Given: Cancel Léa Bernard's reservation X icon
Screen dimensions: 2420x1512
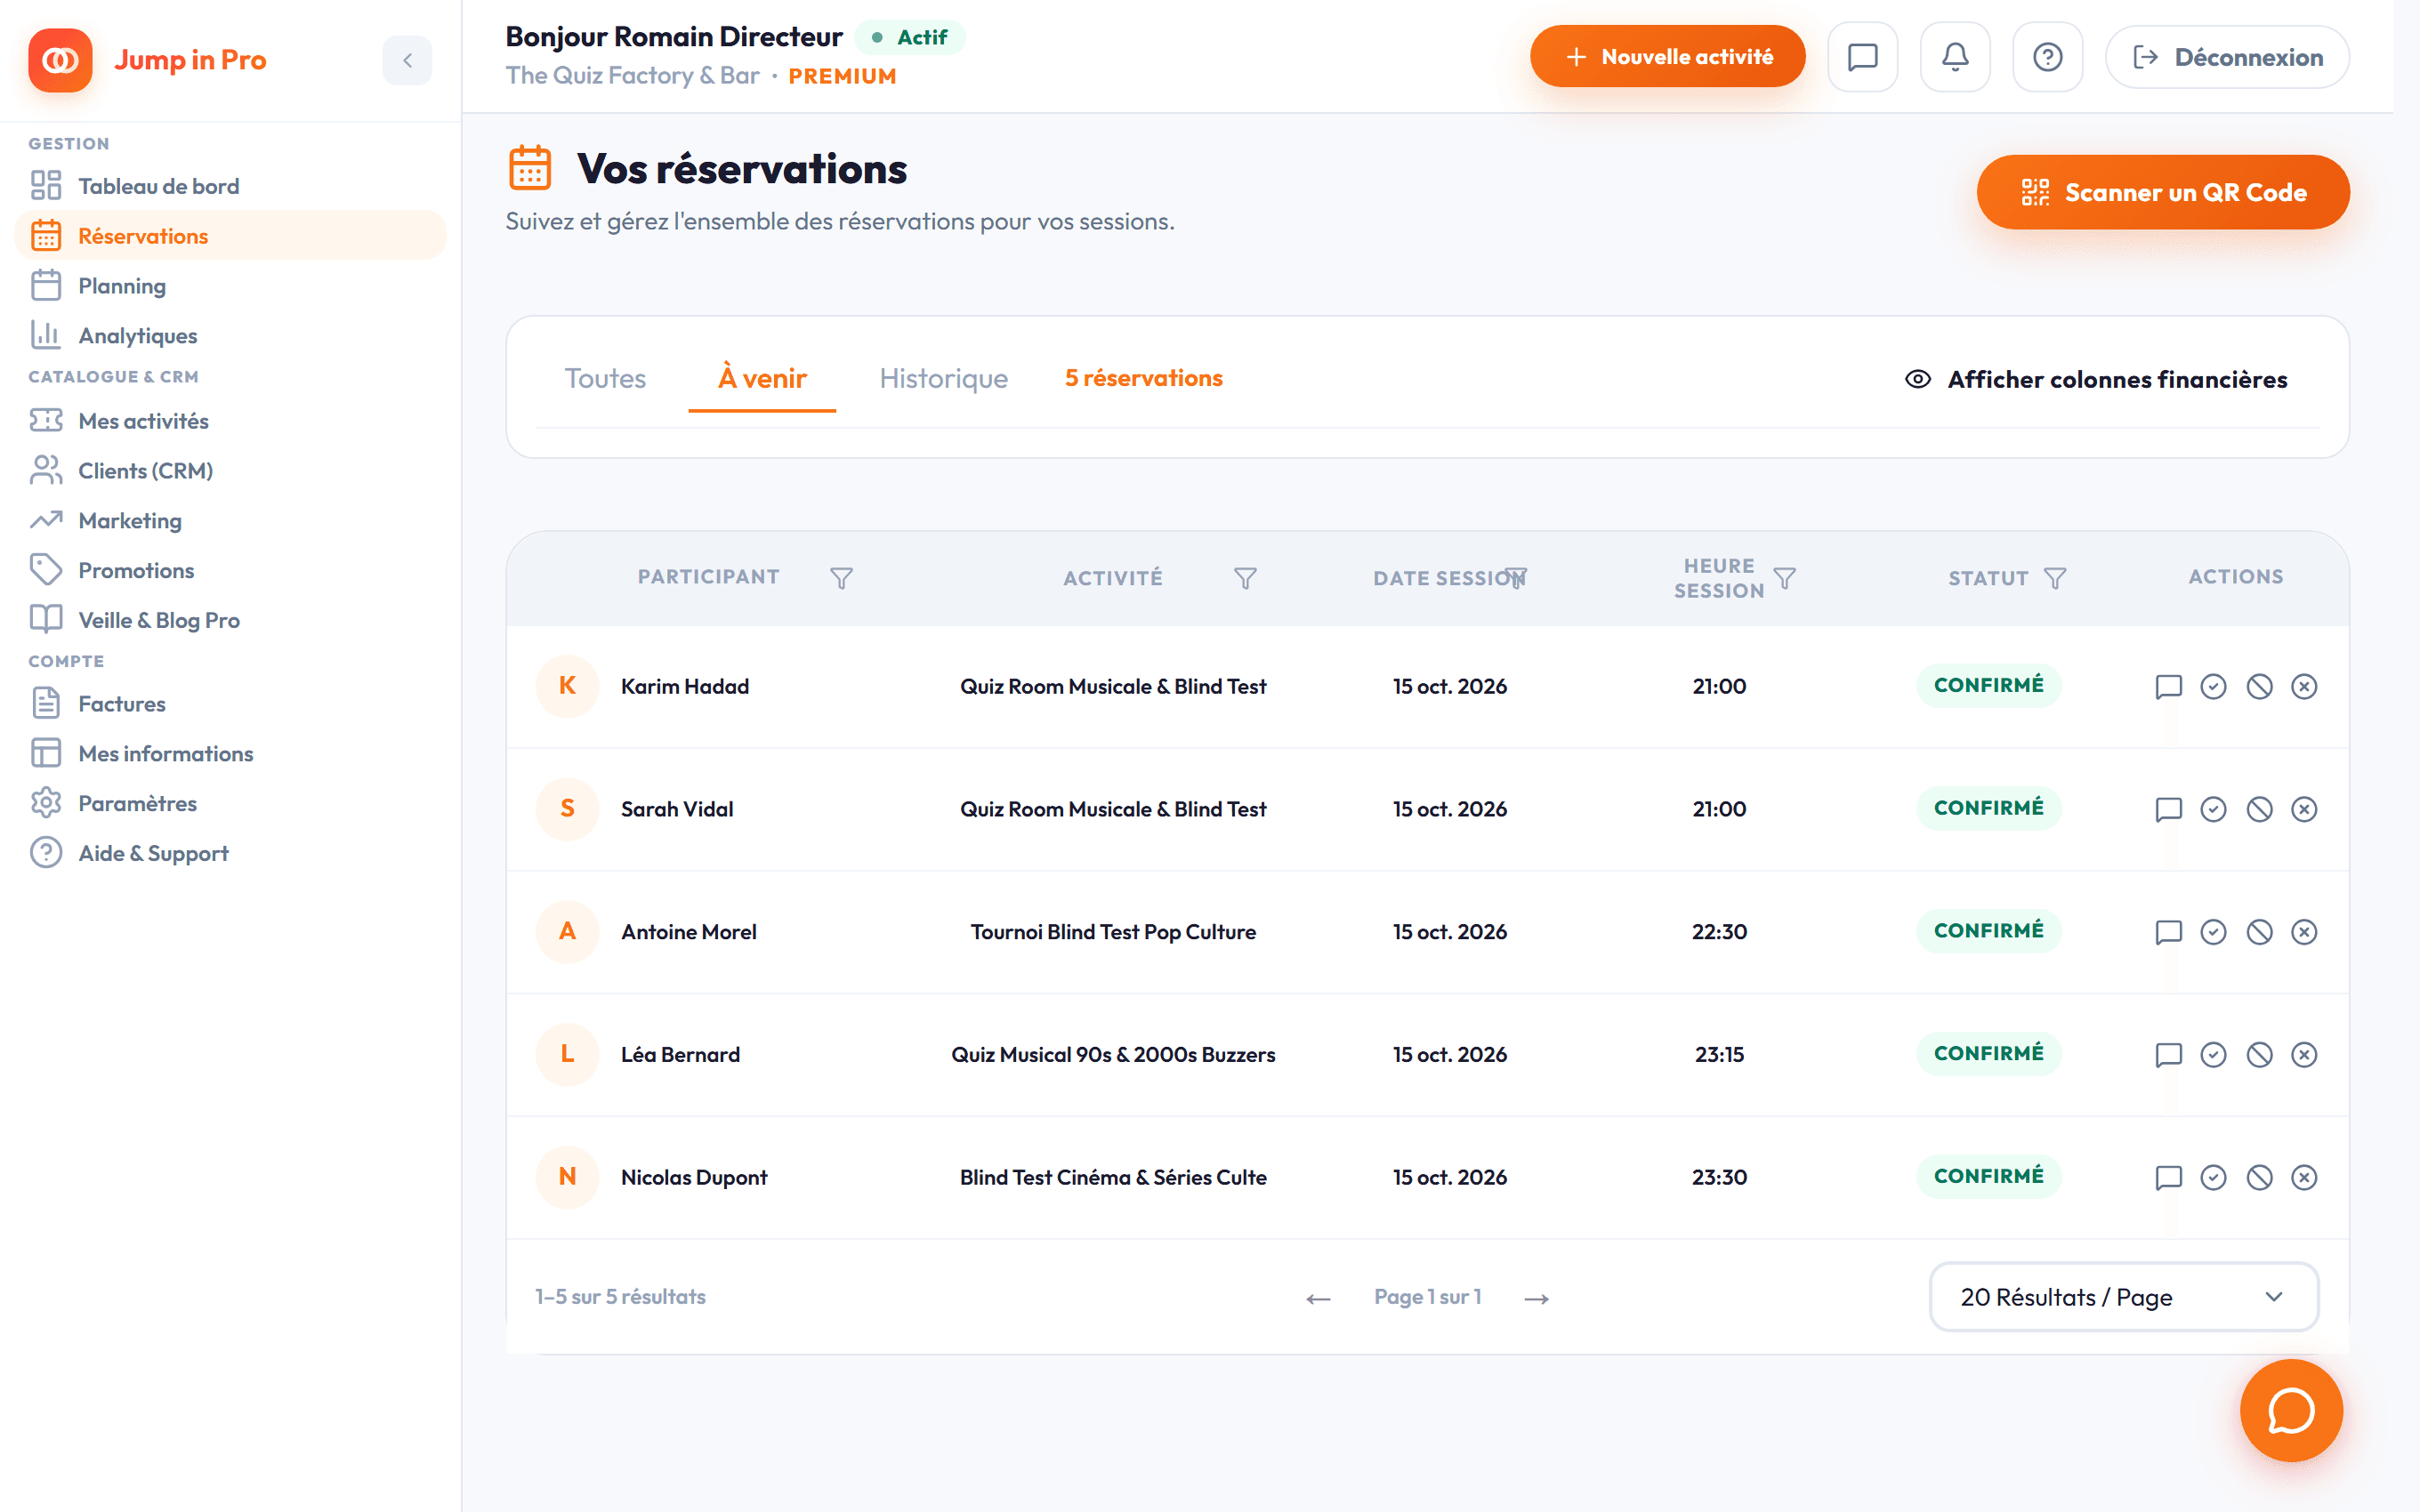Looking at the screenshot, I should (2304, 1055).
